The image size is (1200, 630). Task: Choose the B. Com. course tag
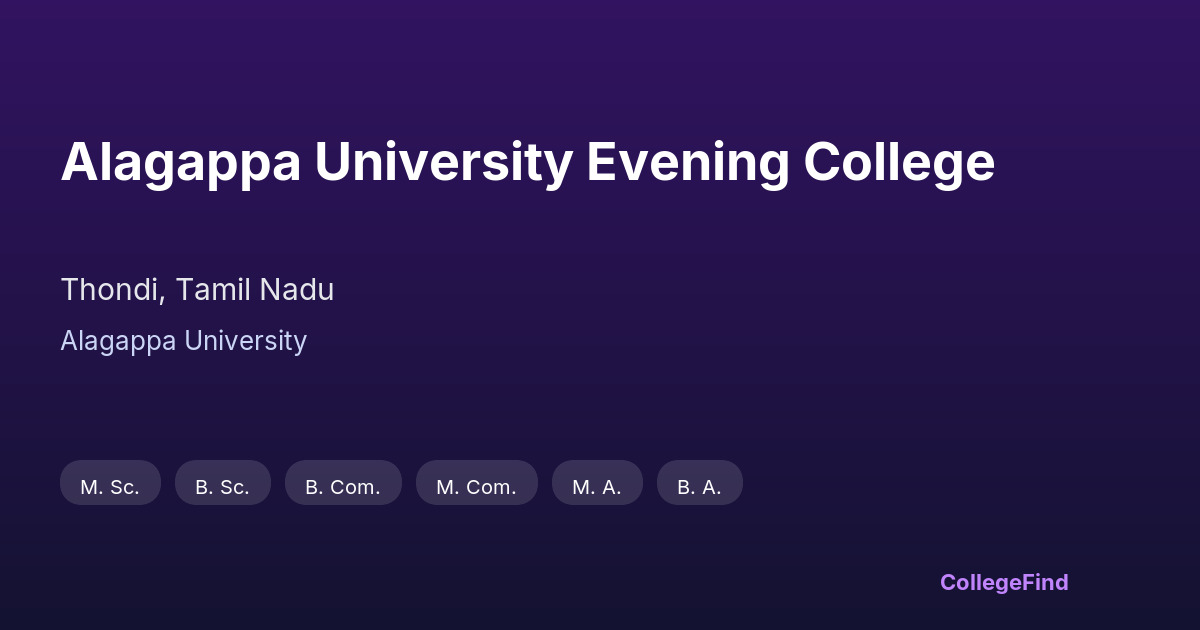point(343,487)
